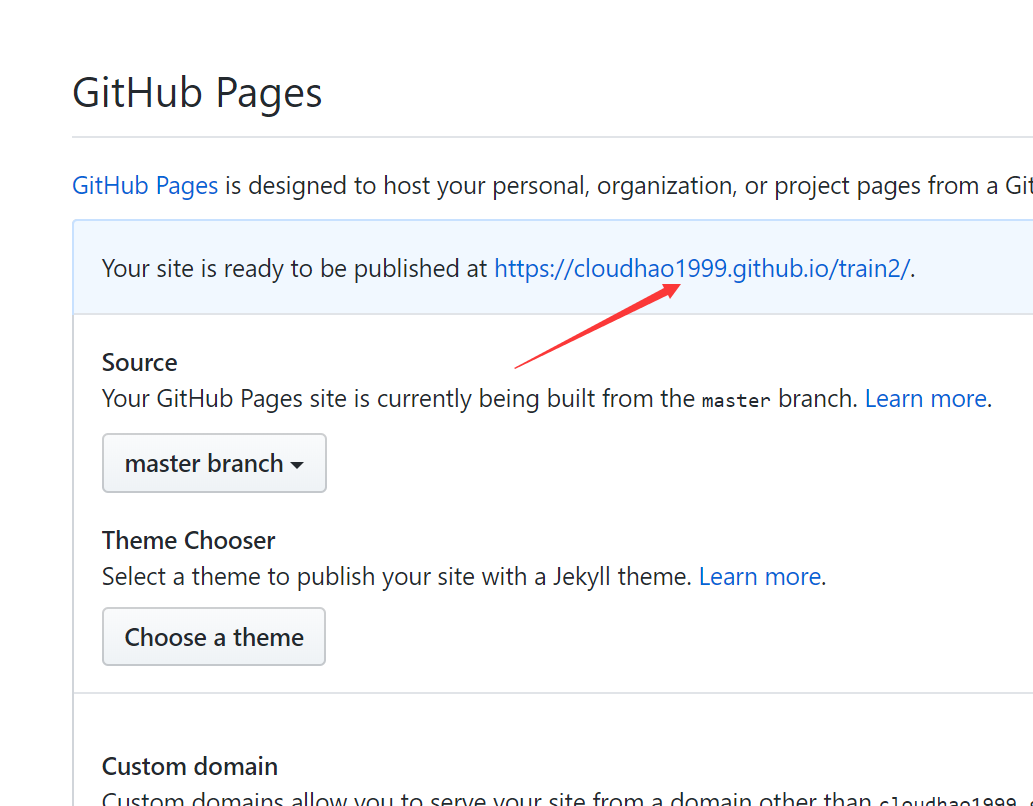The image size is (1033, 806).
Task: Open the master branch source dropdown
Action: 214,463
